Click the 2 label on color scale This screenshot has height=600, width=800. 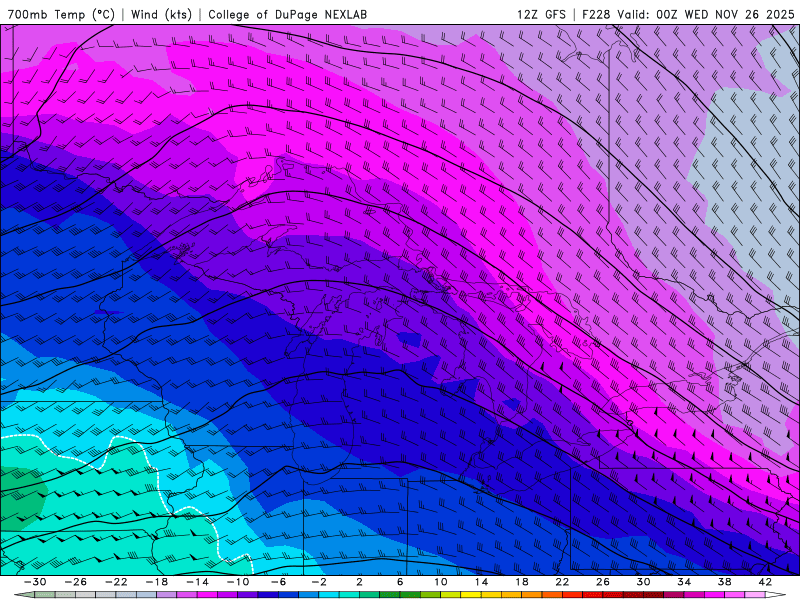360,582
